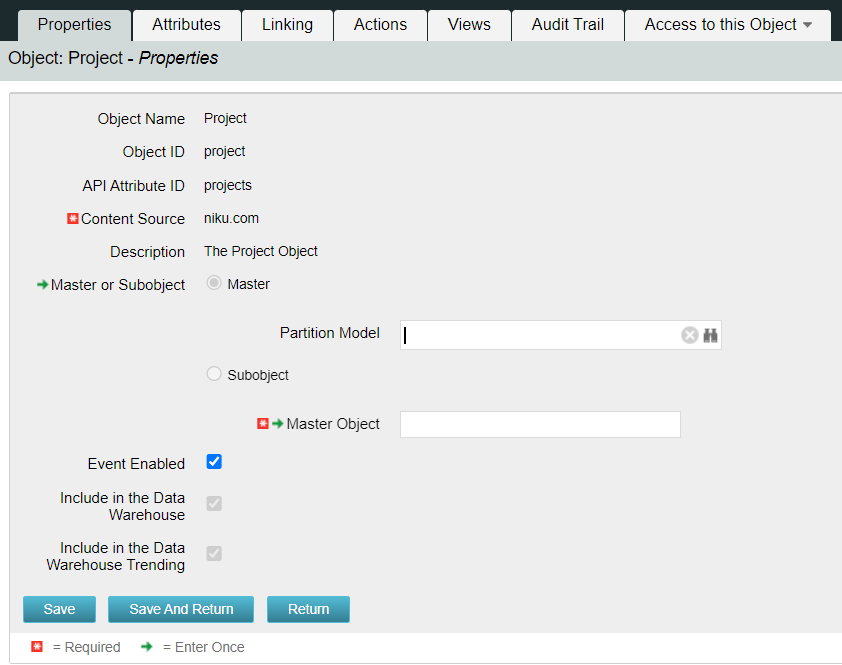Clear Partition Model with the X icon
This screenshot has width=842, height=665.
[689, 335]
